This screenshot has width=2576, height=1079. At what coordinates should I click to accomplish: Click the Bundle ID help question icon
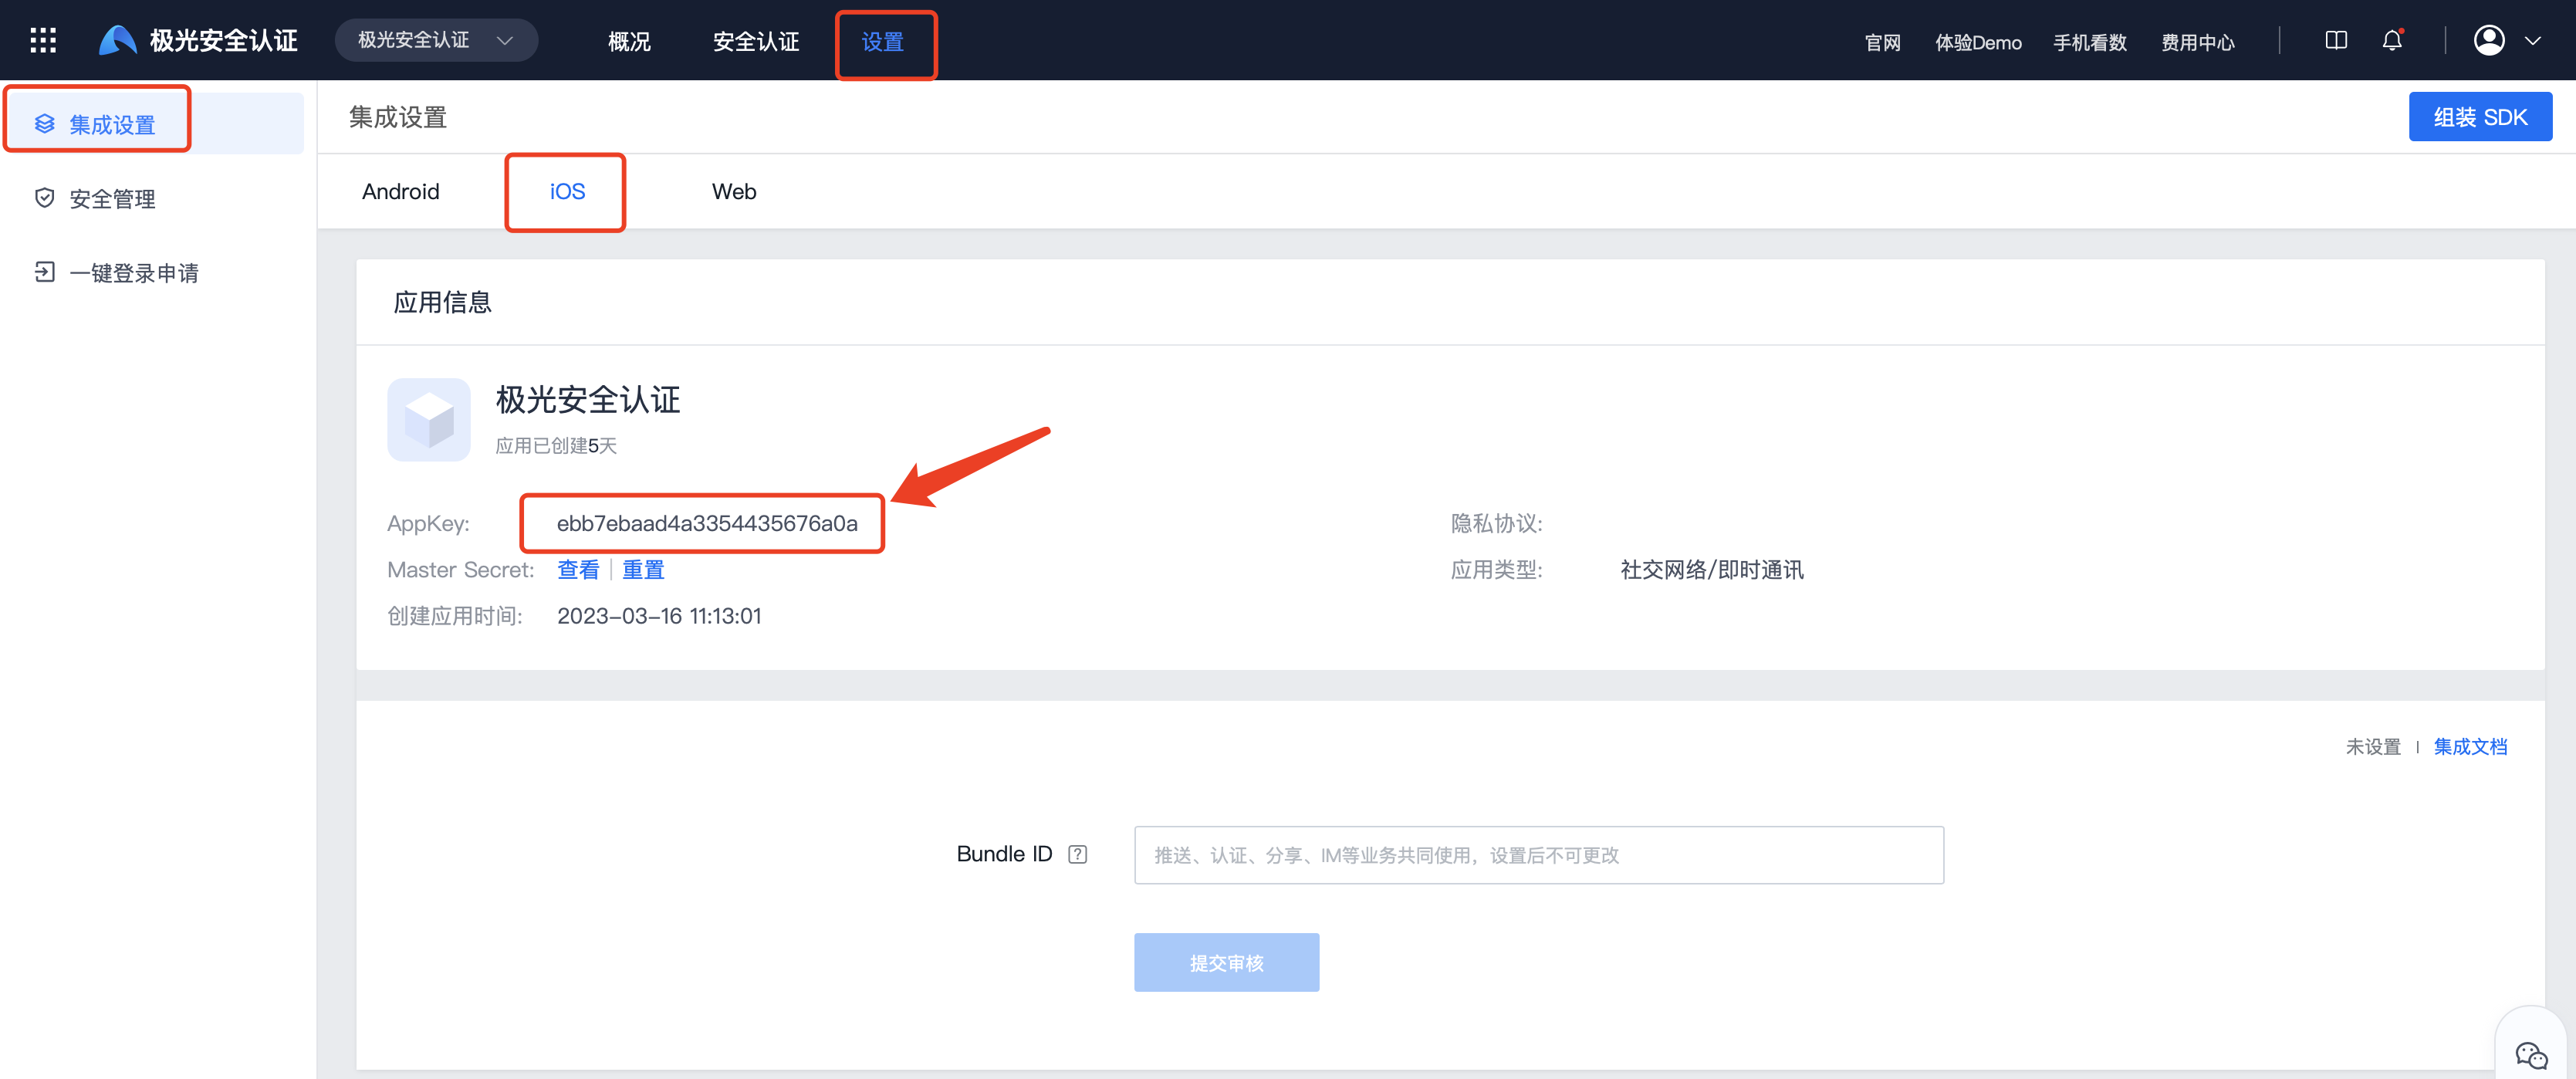1077,854
